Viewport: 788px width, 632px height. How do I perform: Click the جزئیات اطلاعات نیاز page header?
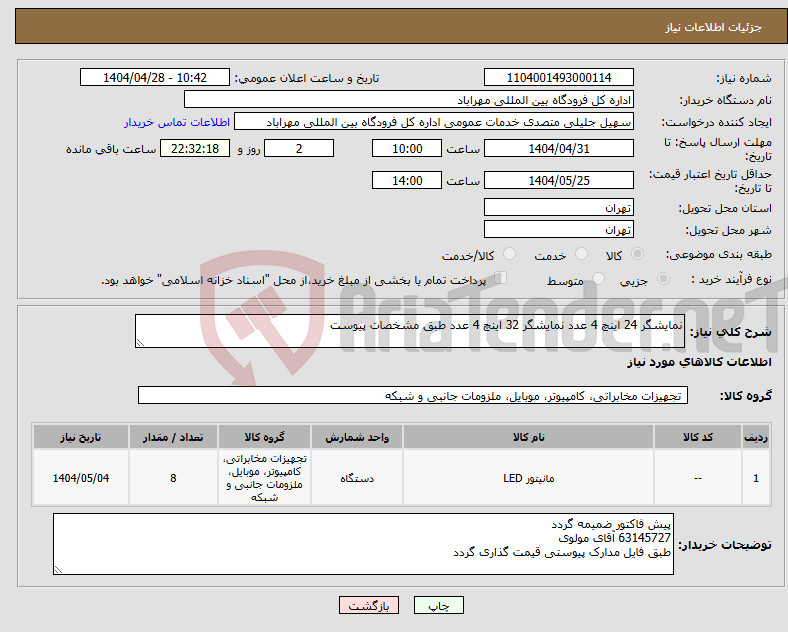pos(714,27)
